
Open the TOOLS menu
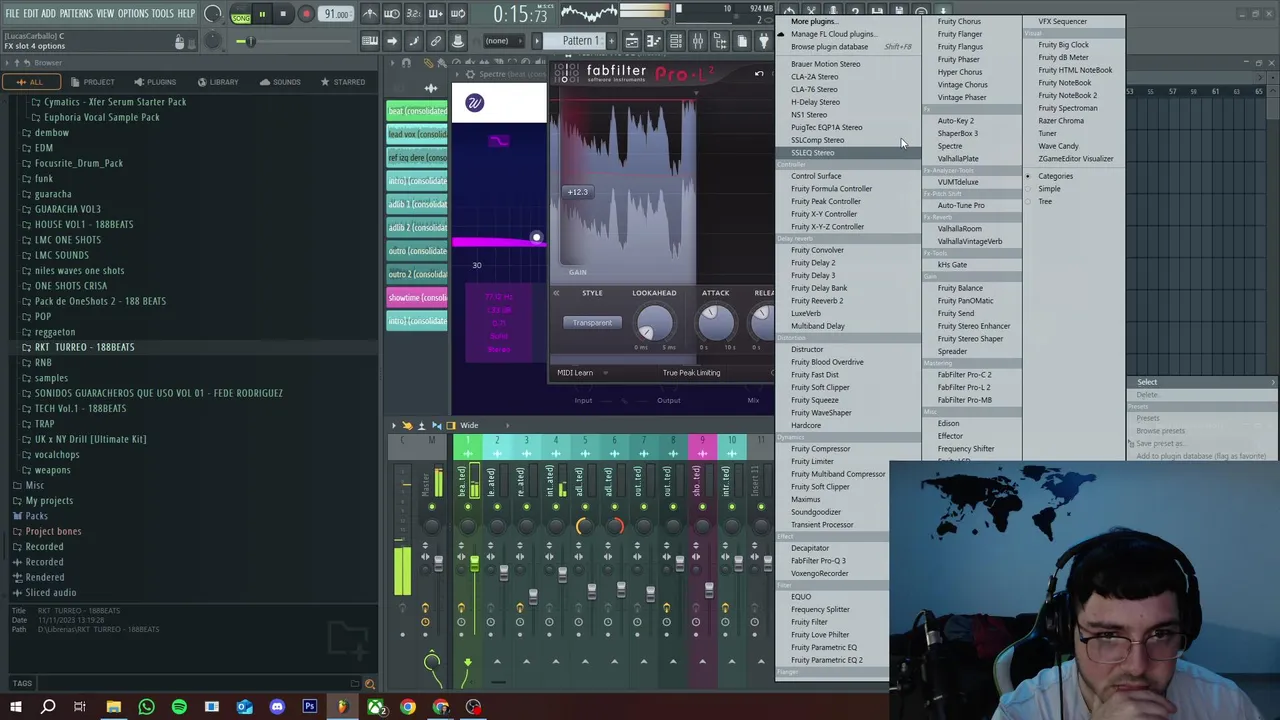click(x=163, y=13)
